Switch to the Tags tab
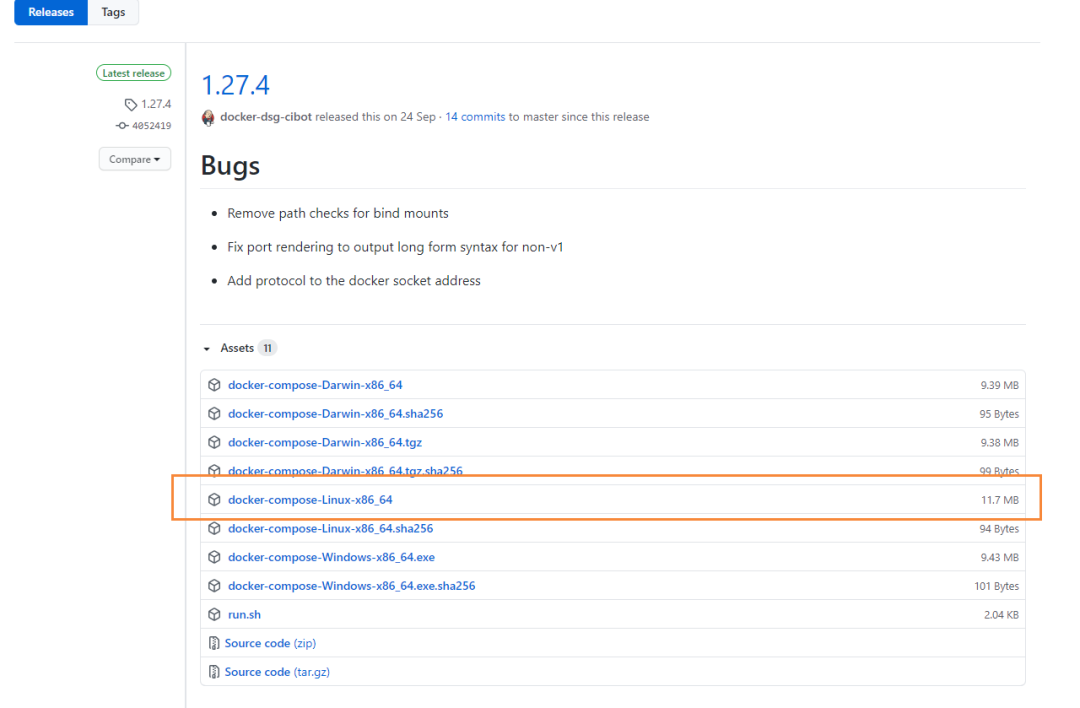 click(113, 12)
